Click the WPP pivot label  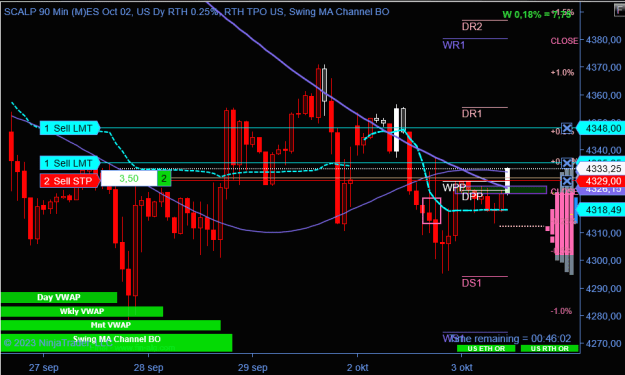[x=454, y=187]
